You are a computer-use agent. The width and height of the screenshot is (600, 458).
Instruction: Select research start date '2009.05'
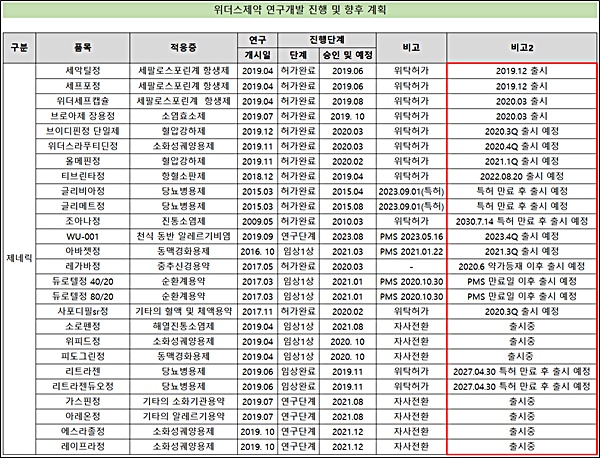click(258, 222)
